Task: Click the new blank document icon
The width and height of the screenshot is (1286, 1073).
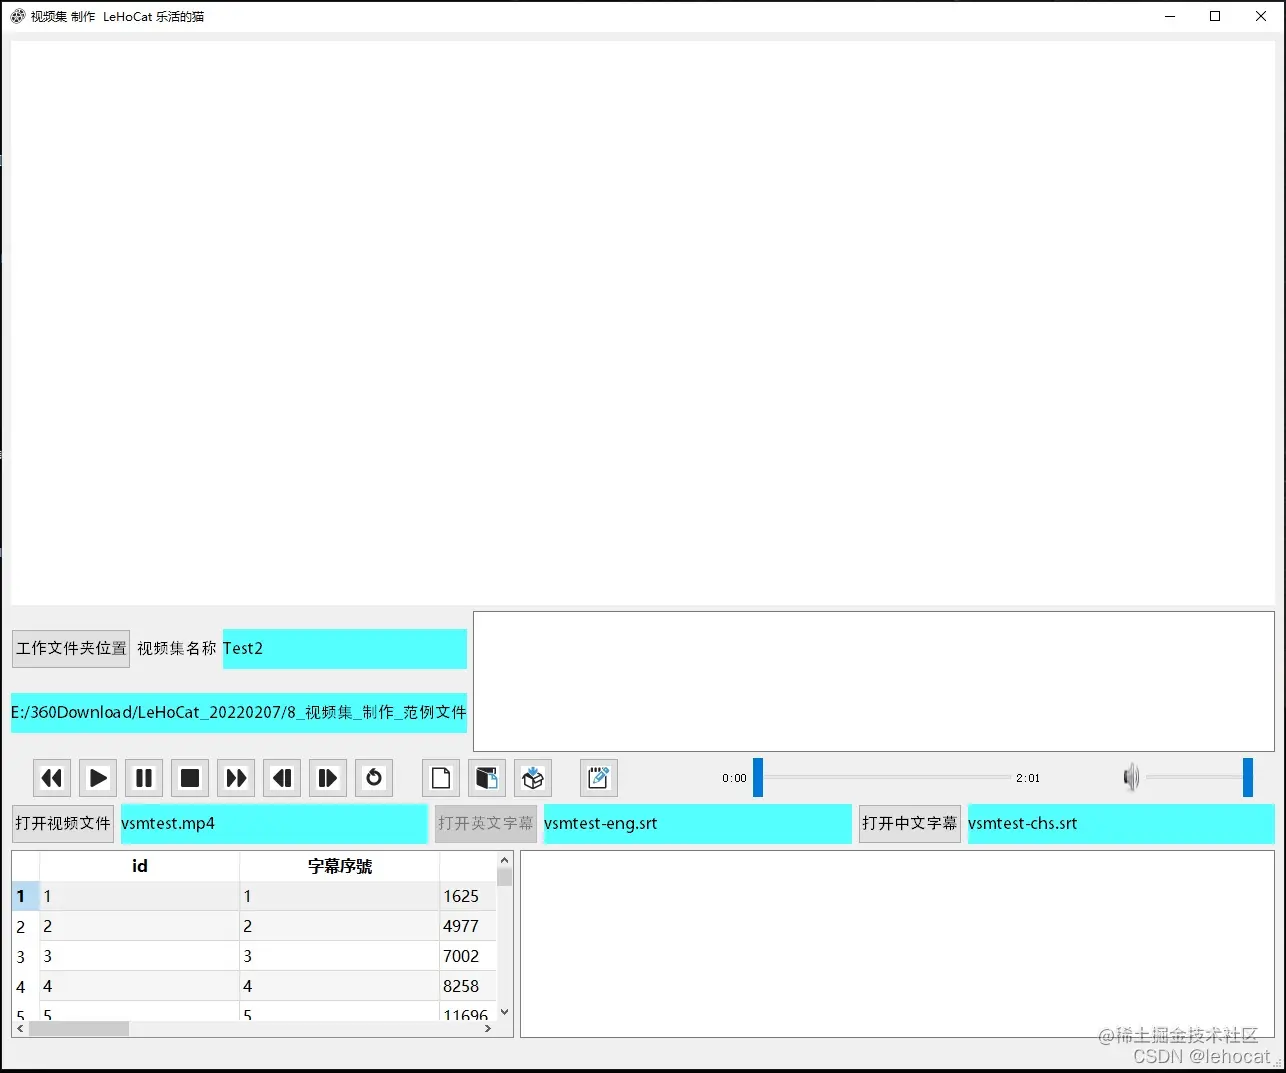Action: click(x=441, y=778)
